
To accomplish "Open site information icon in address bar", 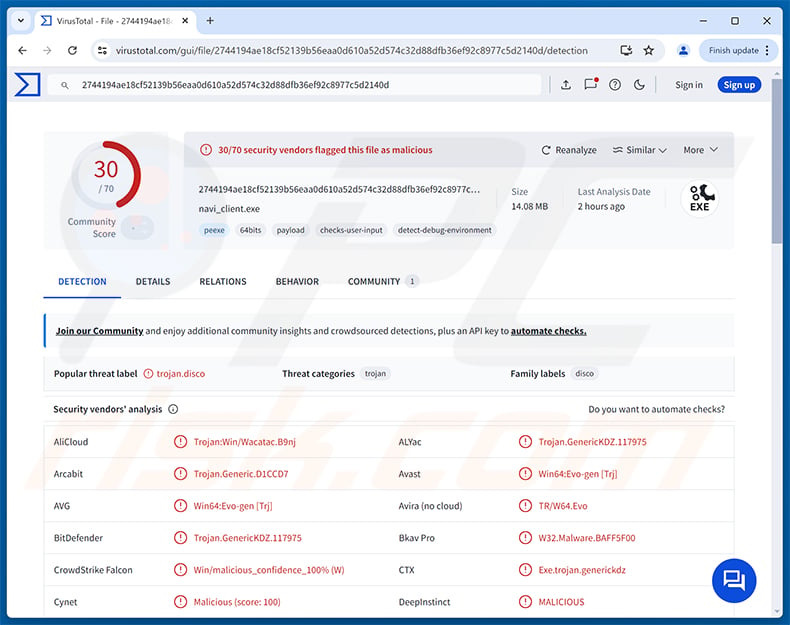I will click(102, 50).
